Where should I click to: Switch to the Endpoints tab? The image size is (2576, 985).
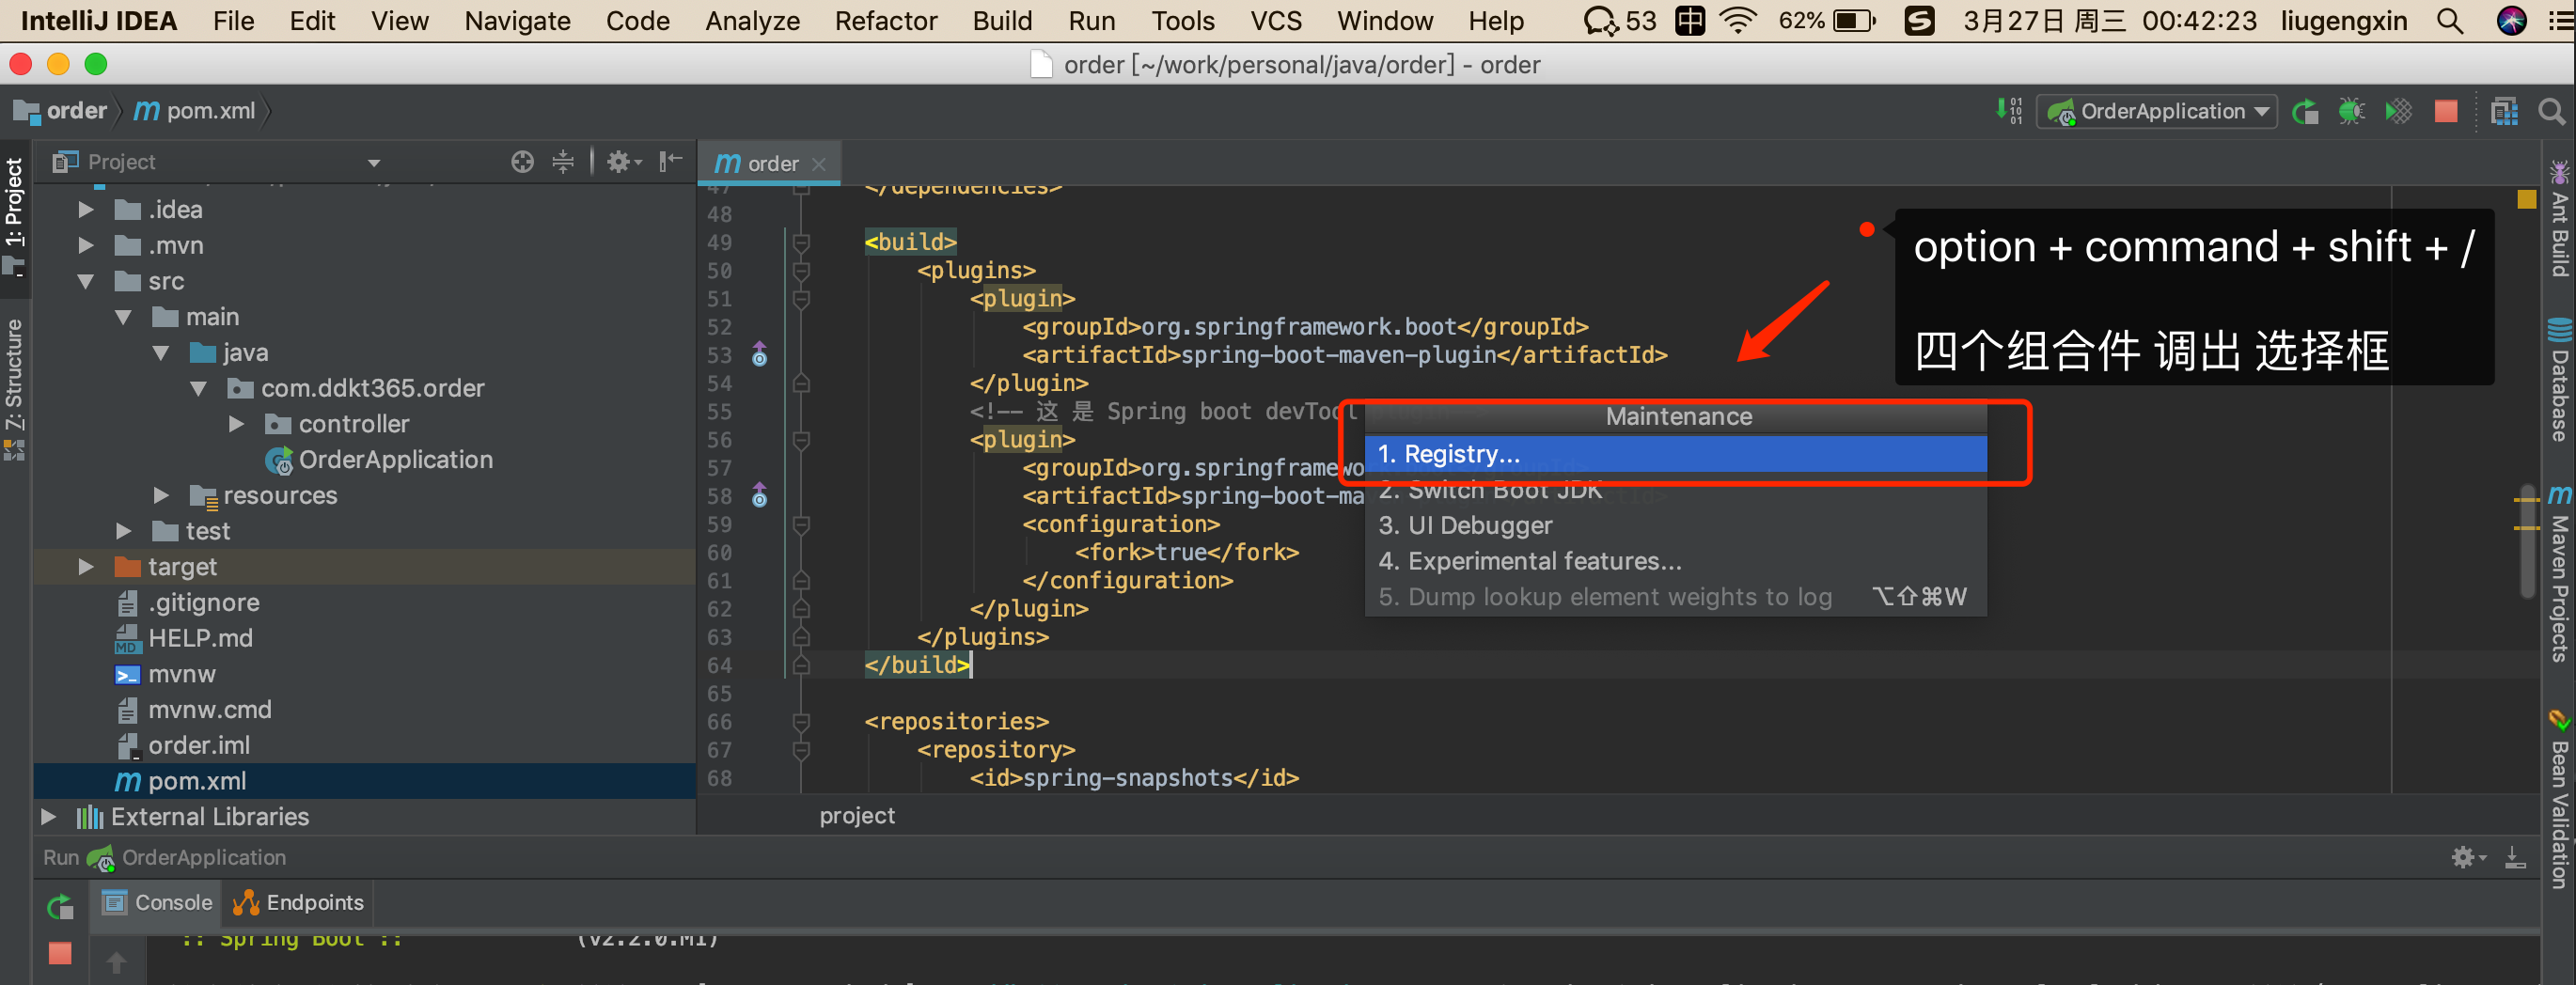[x=298, y=903]
